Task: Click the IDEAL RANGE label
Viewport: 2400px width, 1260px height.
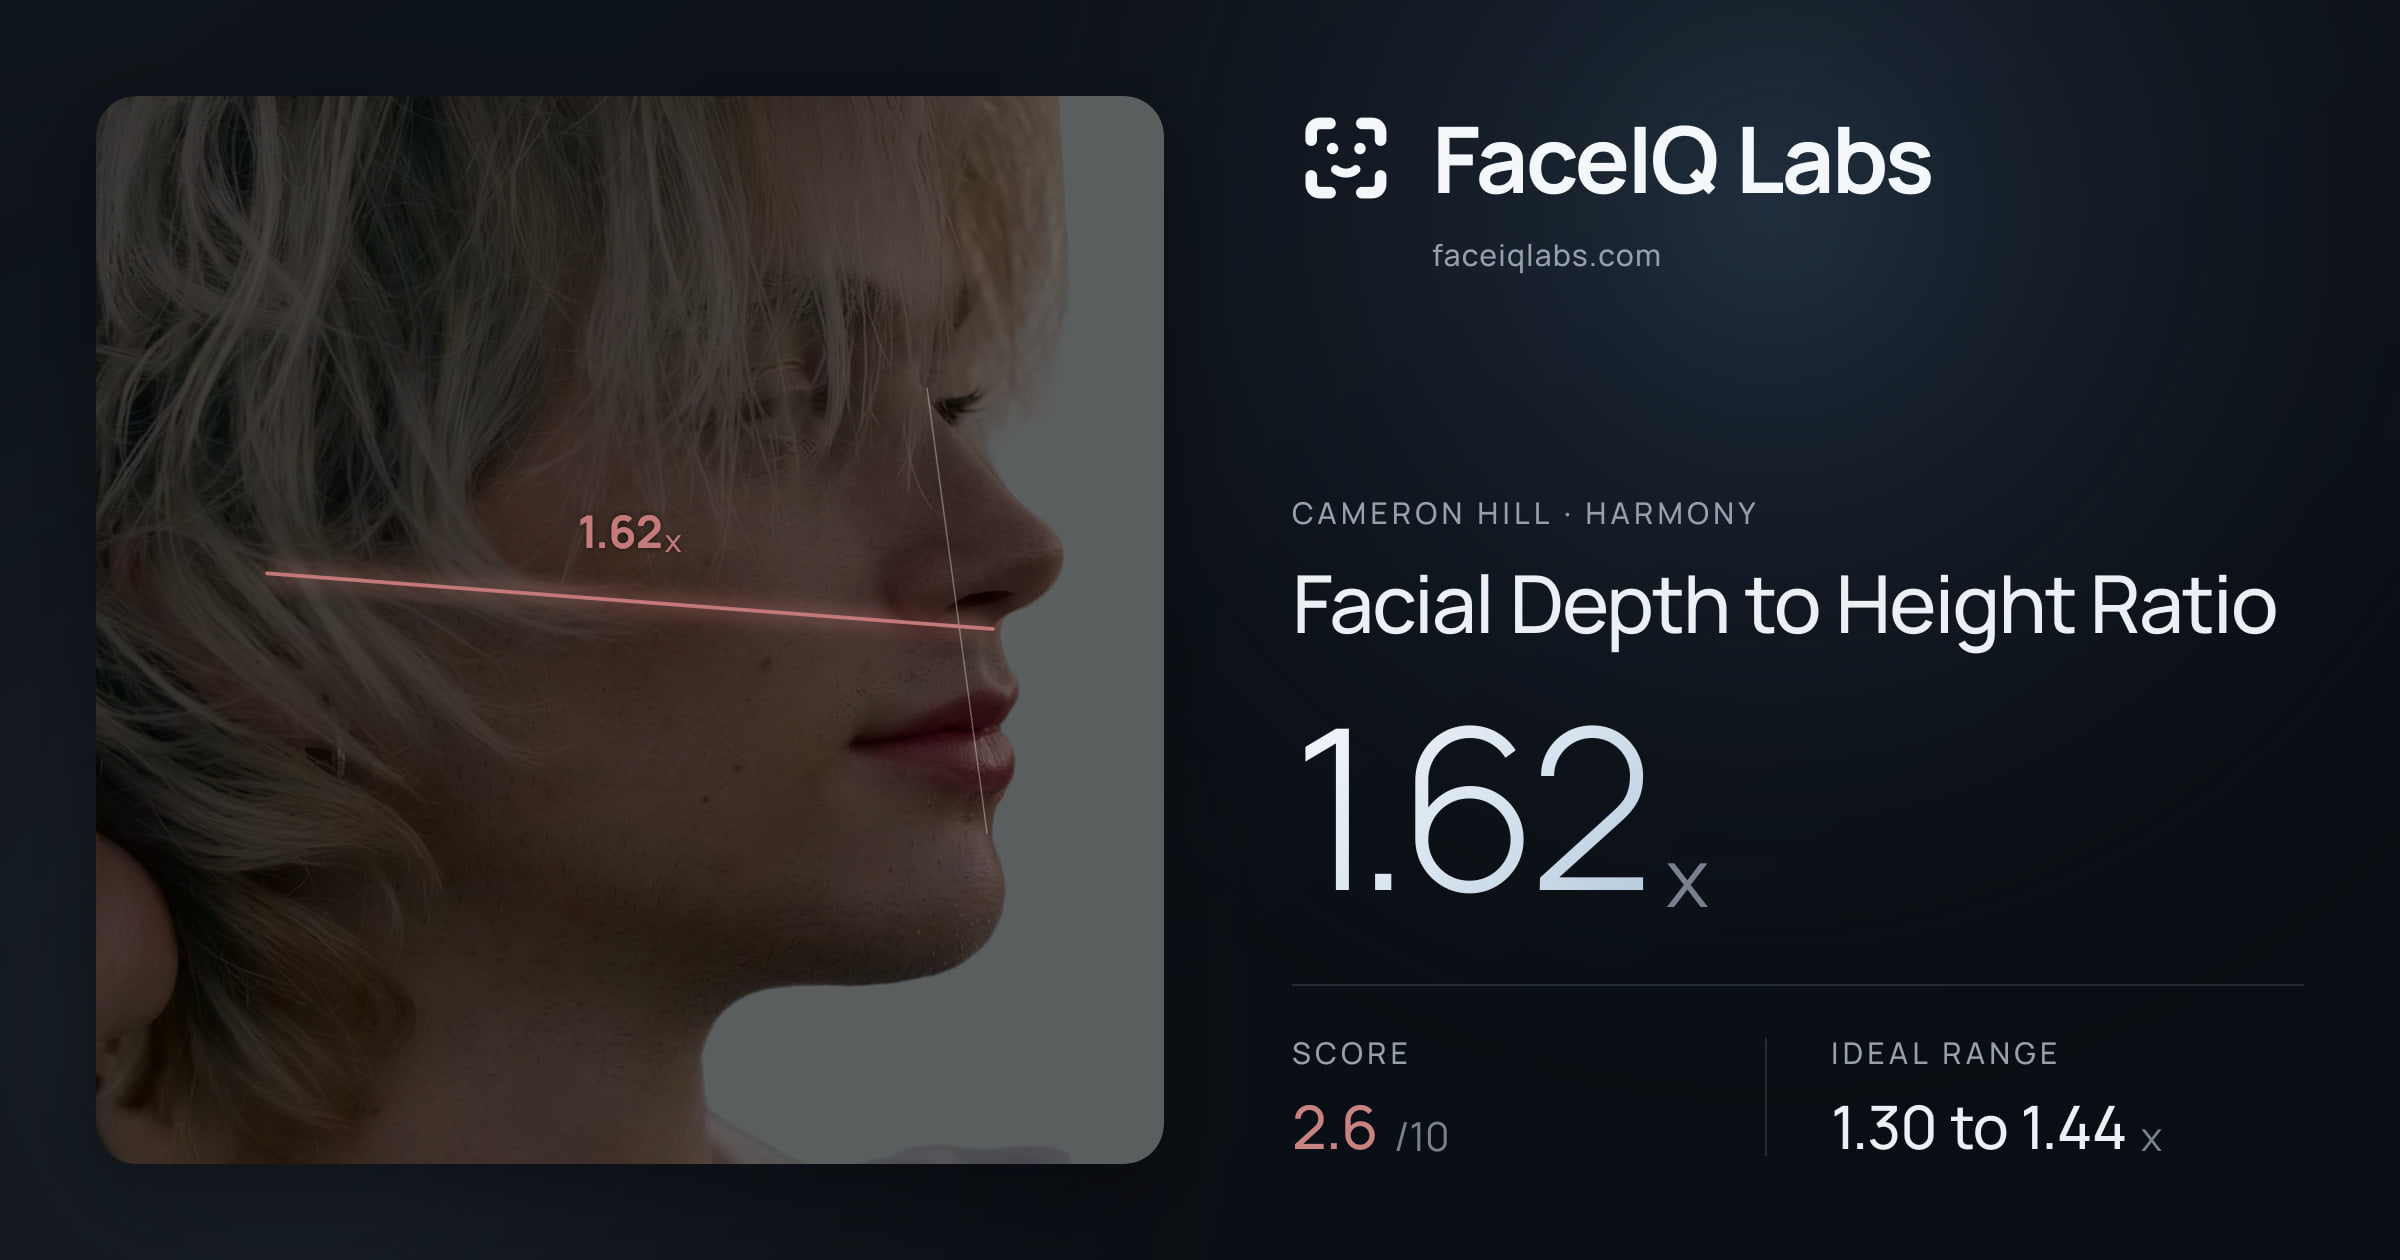Action: [1944, 1053]
